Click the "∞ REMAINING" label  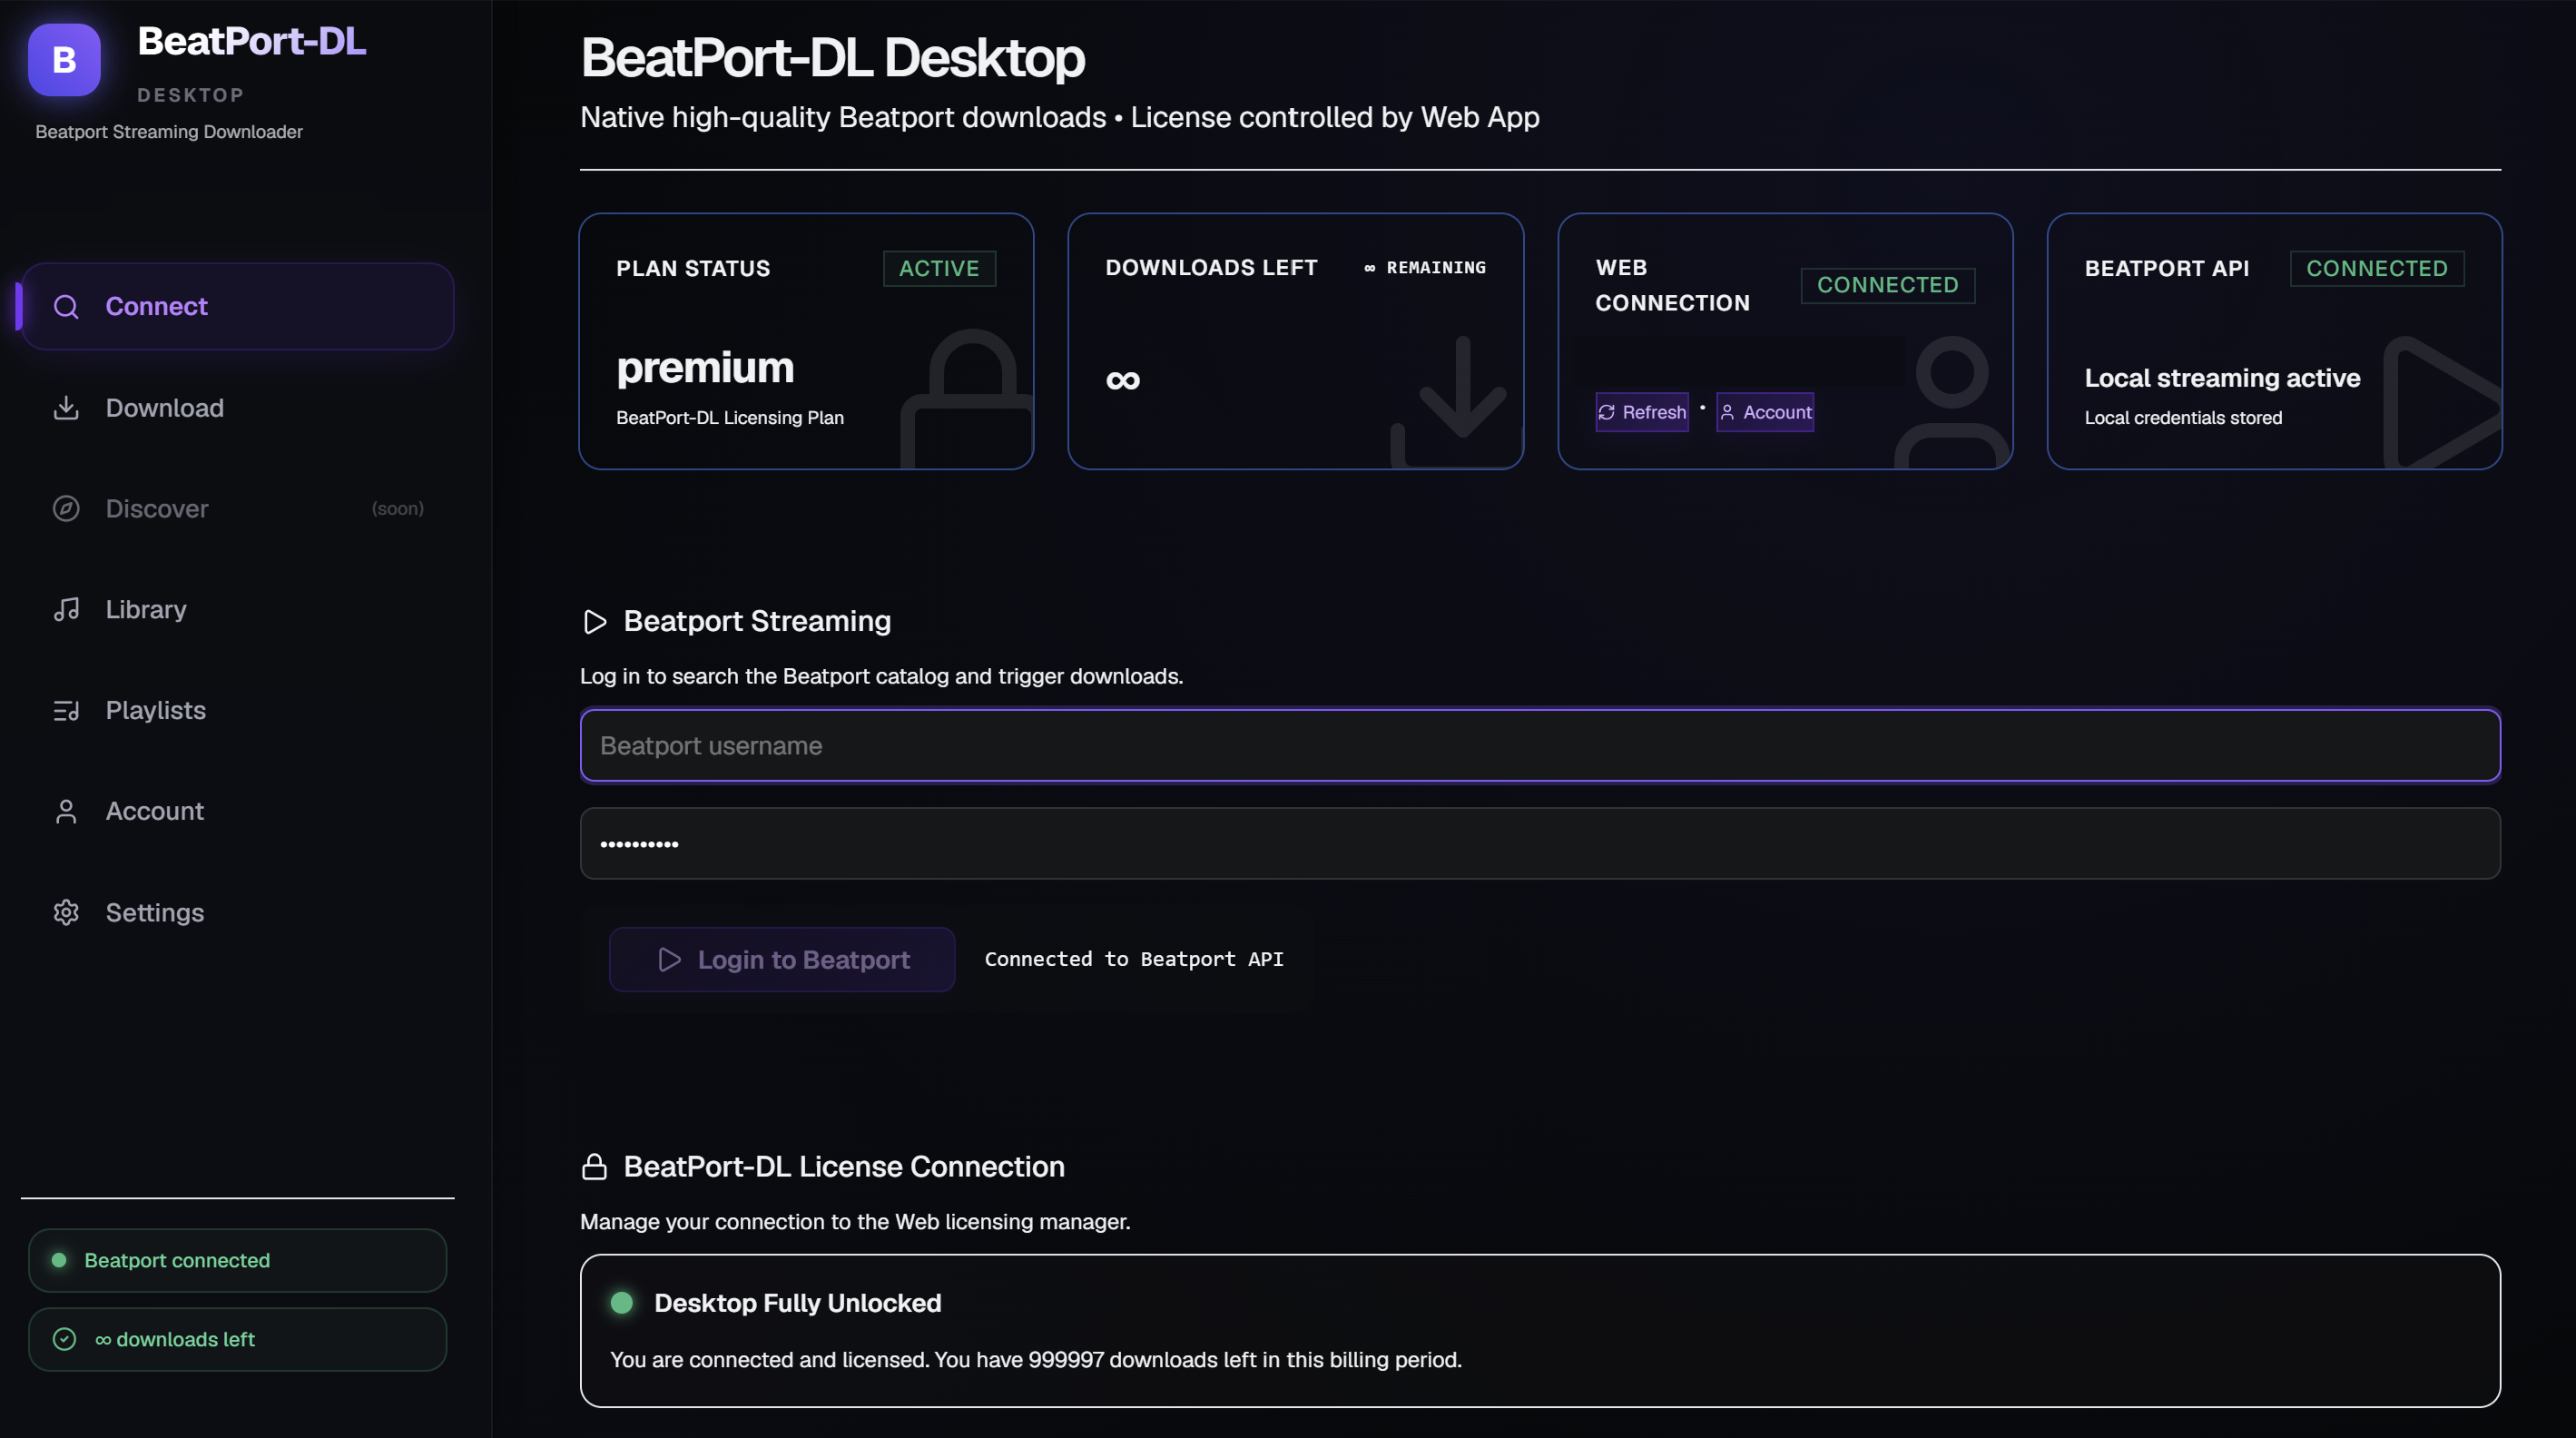(1425, 267)
